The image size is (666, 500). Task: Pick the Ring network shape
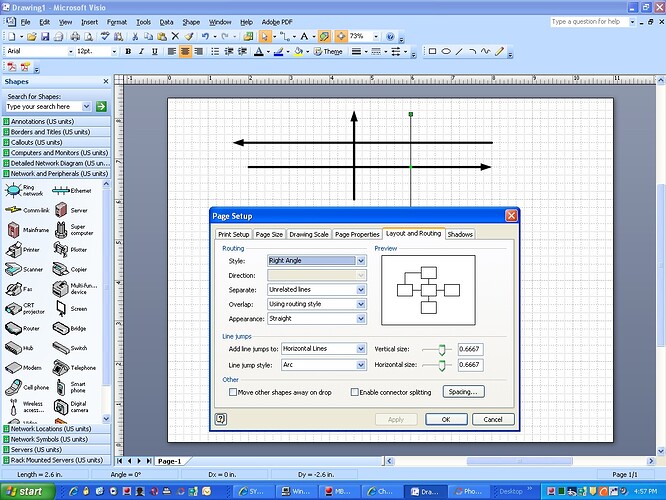point(24,190)
